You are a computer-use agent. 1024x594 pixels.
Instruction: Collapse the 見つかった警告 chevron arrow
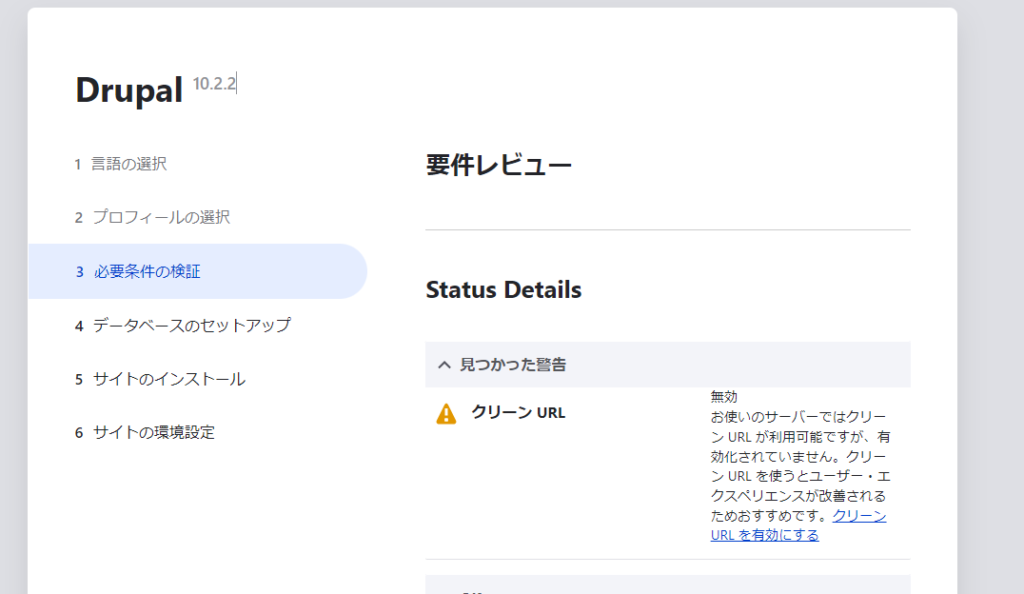(444, 365)
